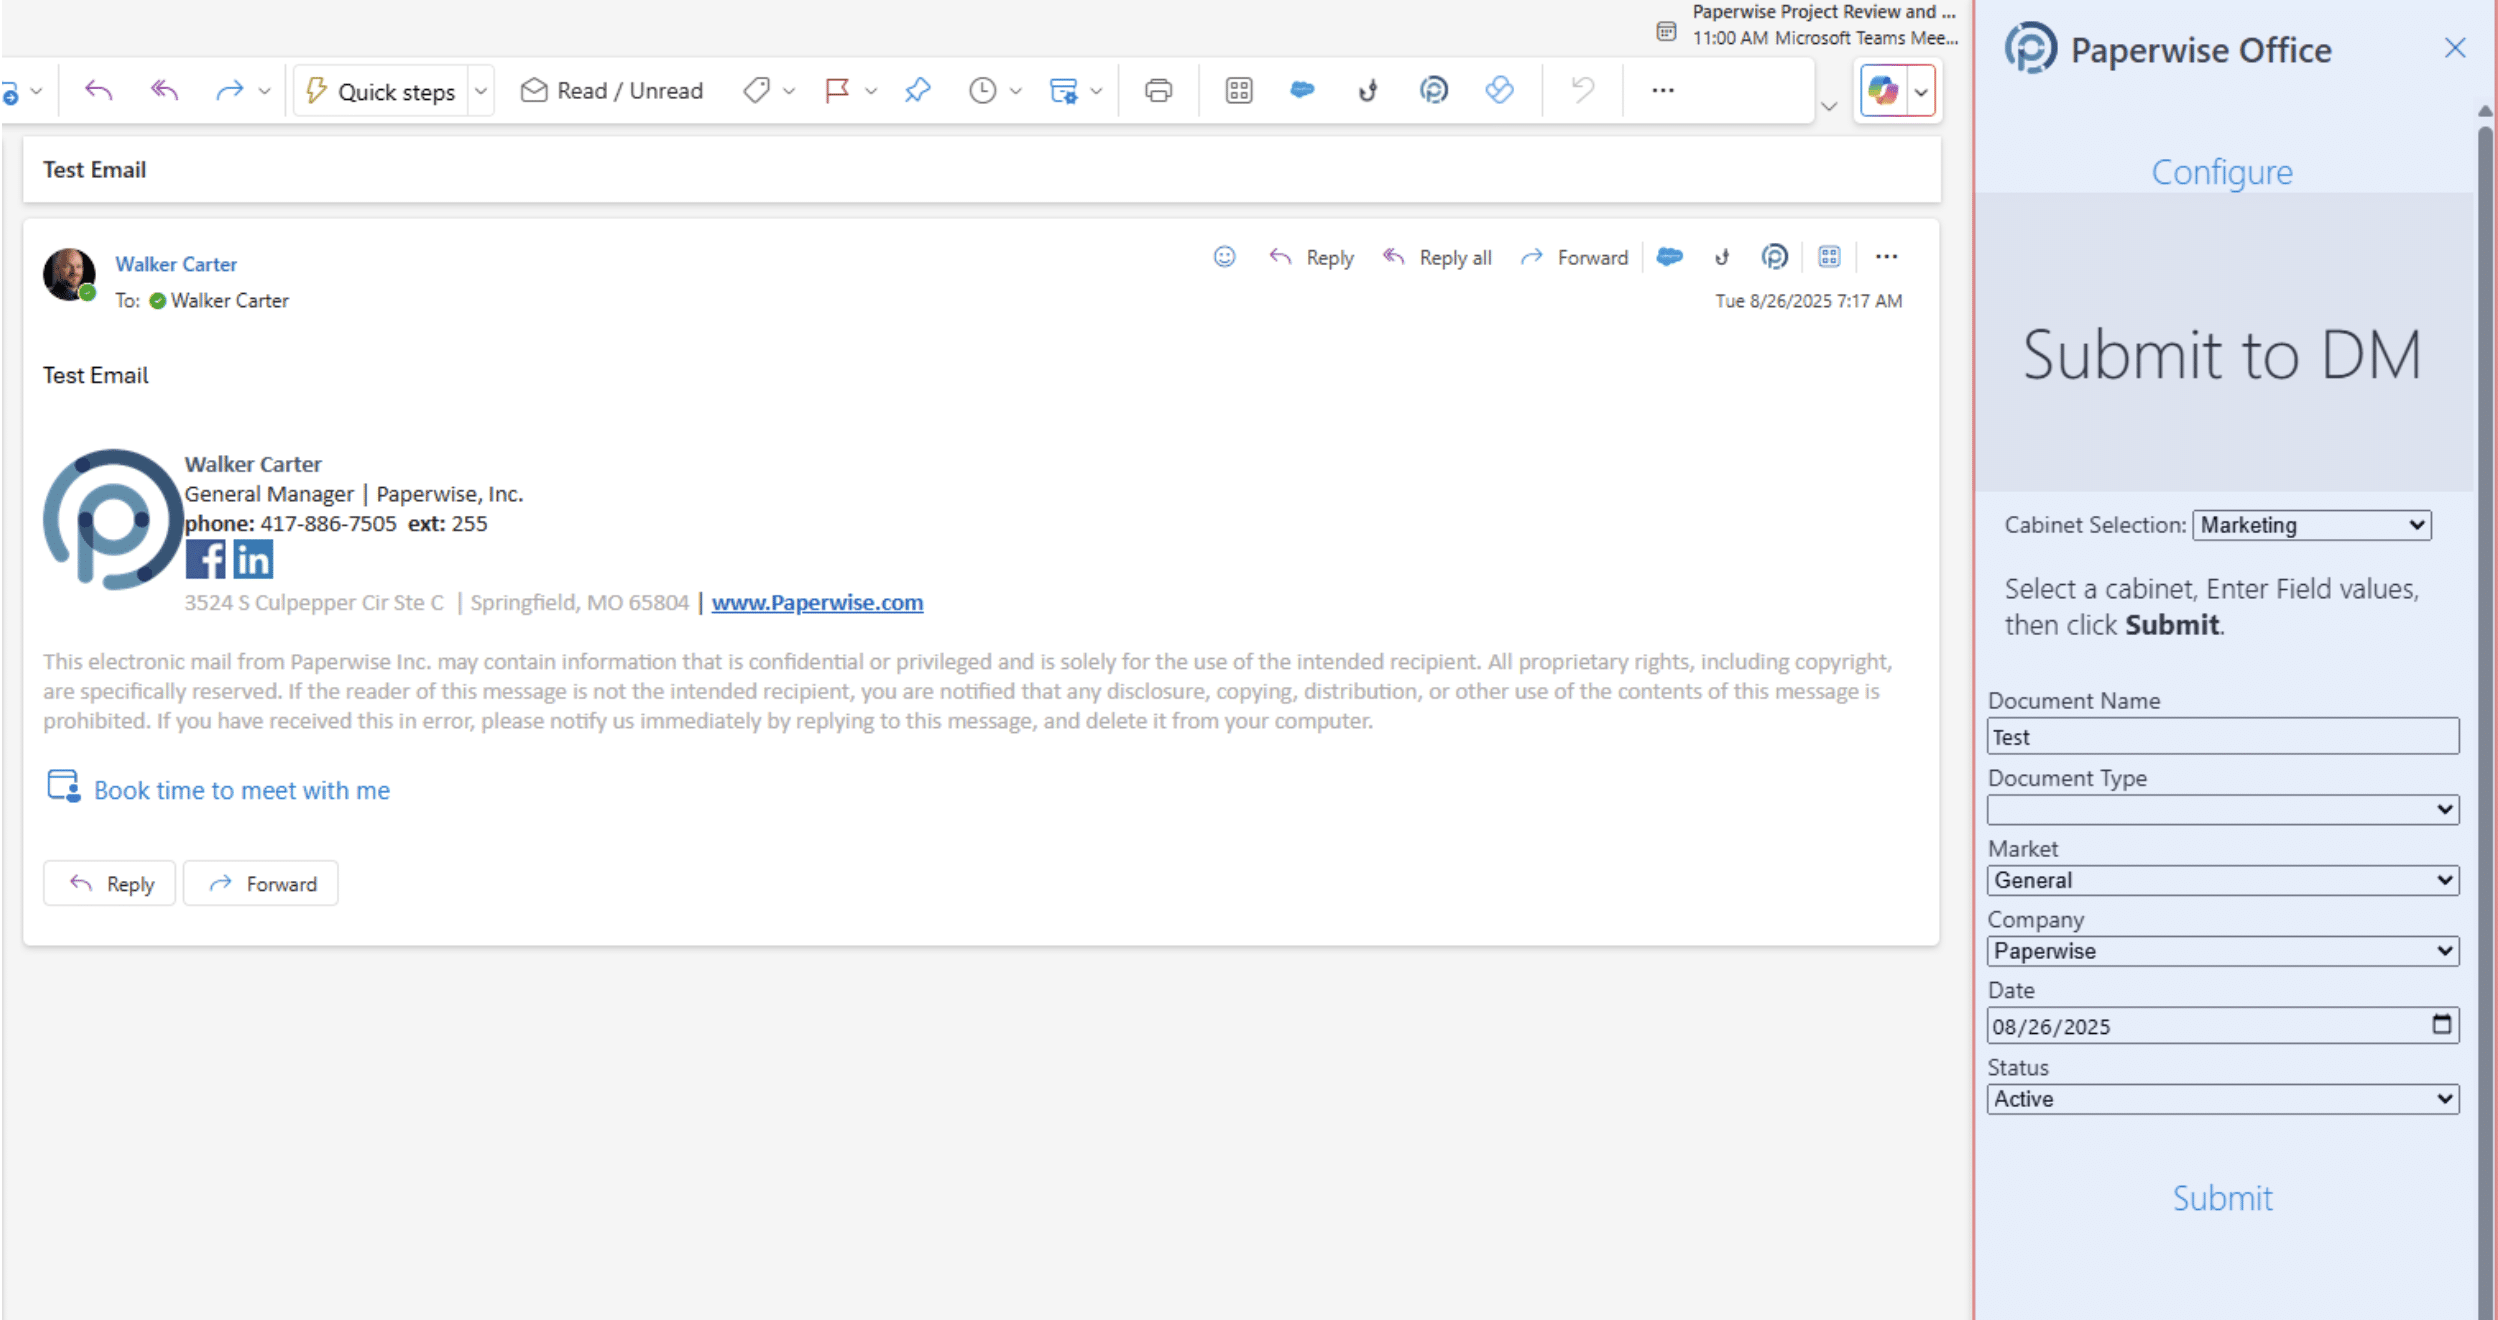
Task: Open the flag options dropdown arrow
Action: pos(871,91)
